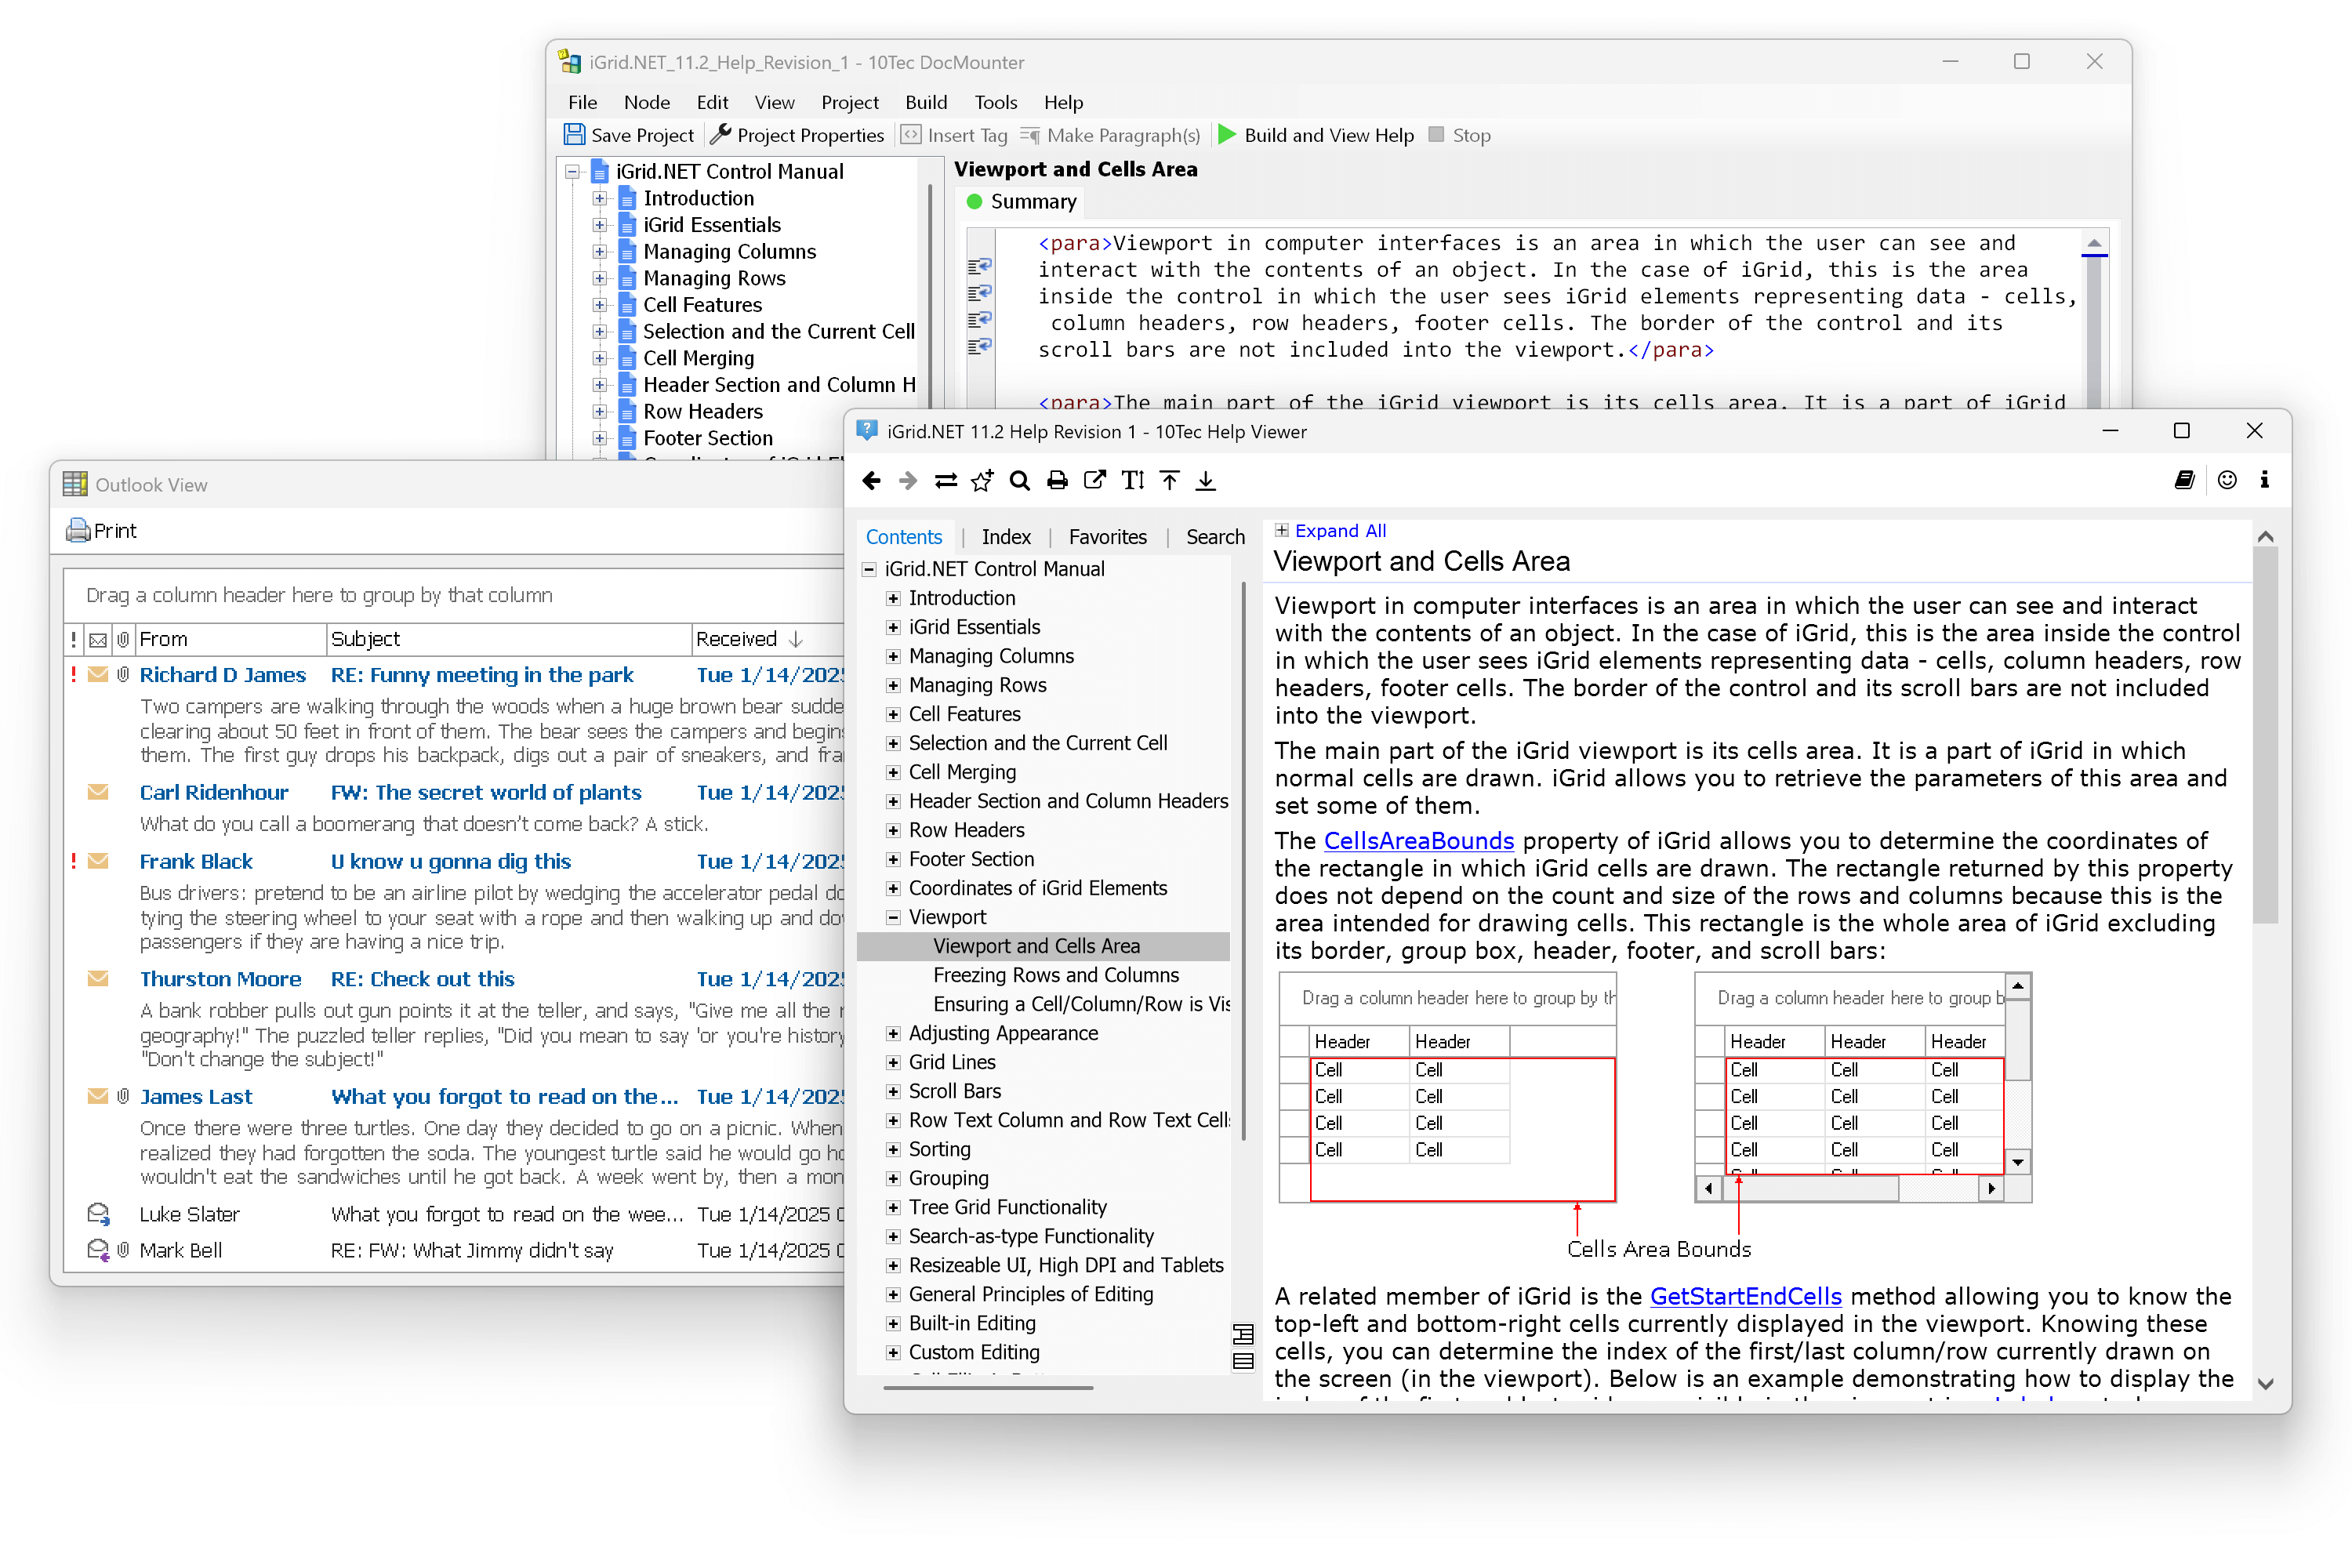Open Build menu in DocMounter
Viewport: 2352px width, 1568px height.
tap(926, 102)
